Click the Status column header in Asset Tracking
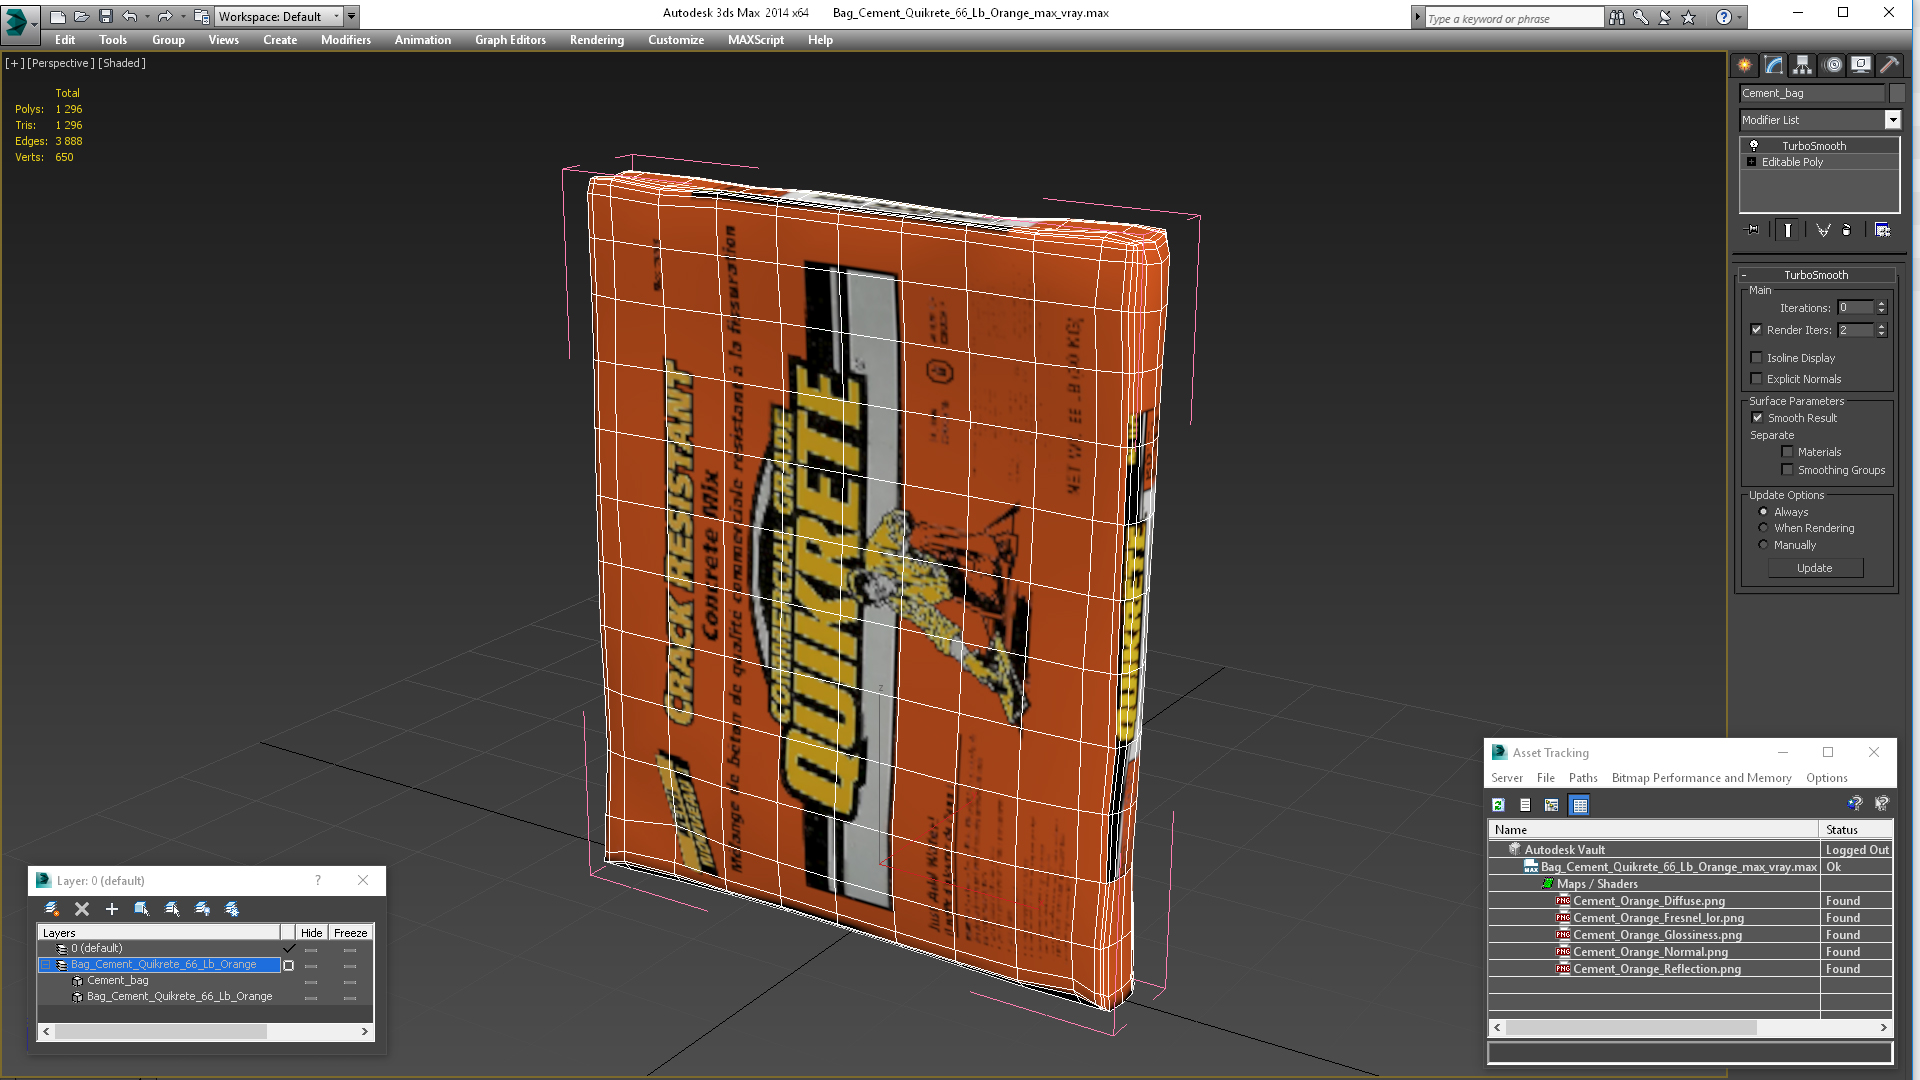The width and height of the screenshot is (1920, 1080). point(1855,830)
